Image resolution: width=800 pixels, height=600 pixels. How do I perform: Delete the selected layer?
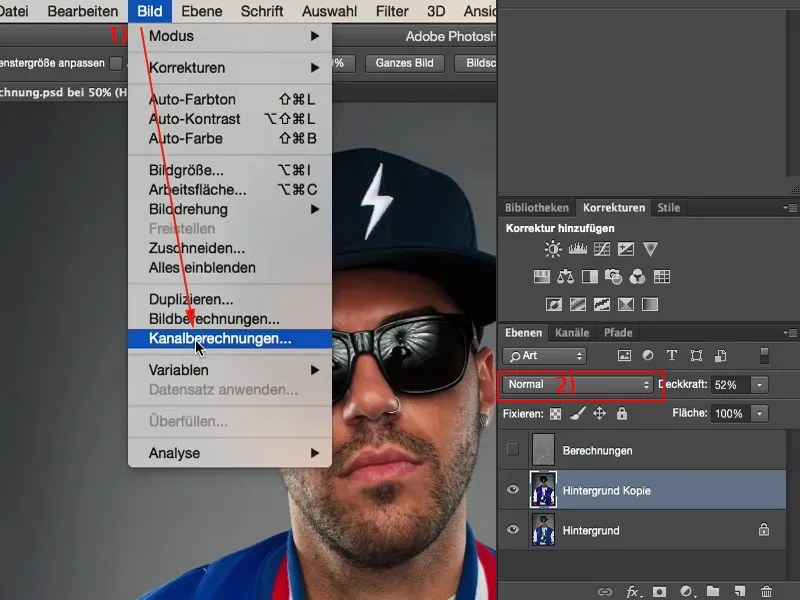pyautogui.click(x=766, y=591)
